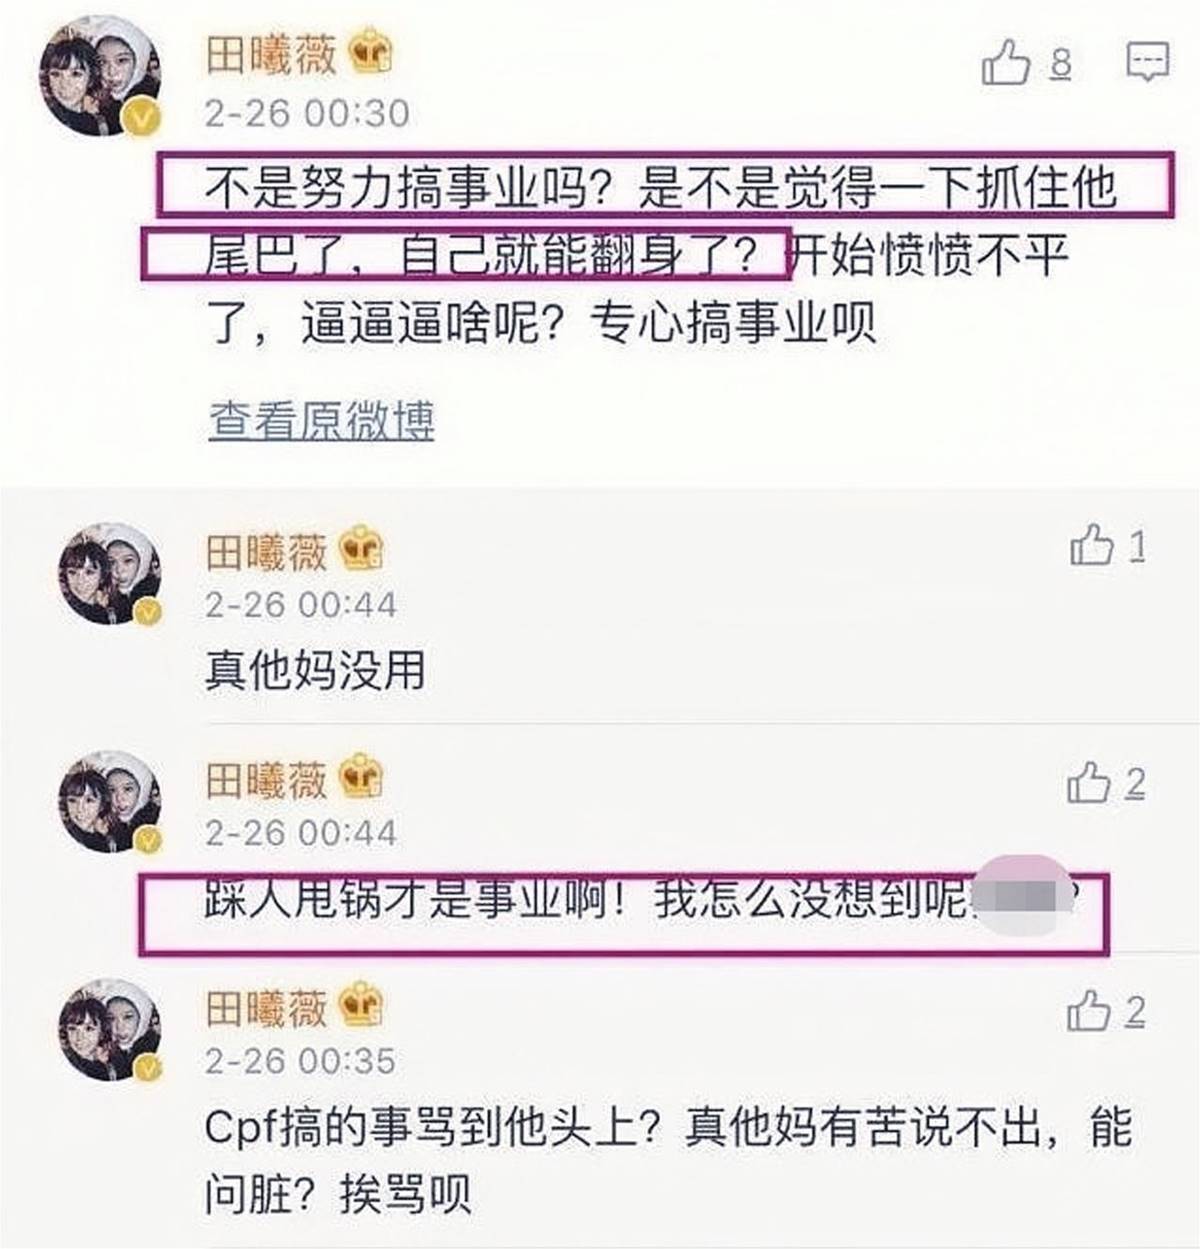Click the crown badge on the second comment
Viewport: 1200px width, 1249px height.
[361, 550]
